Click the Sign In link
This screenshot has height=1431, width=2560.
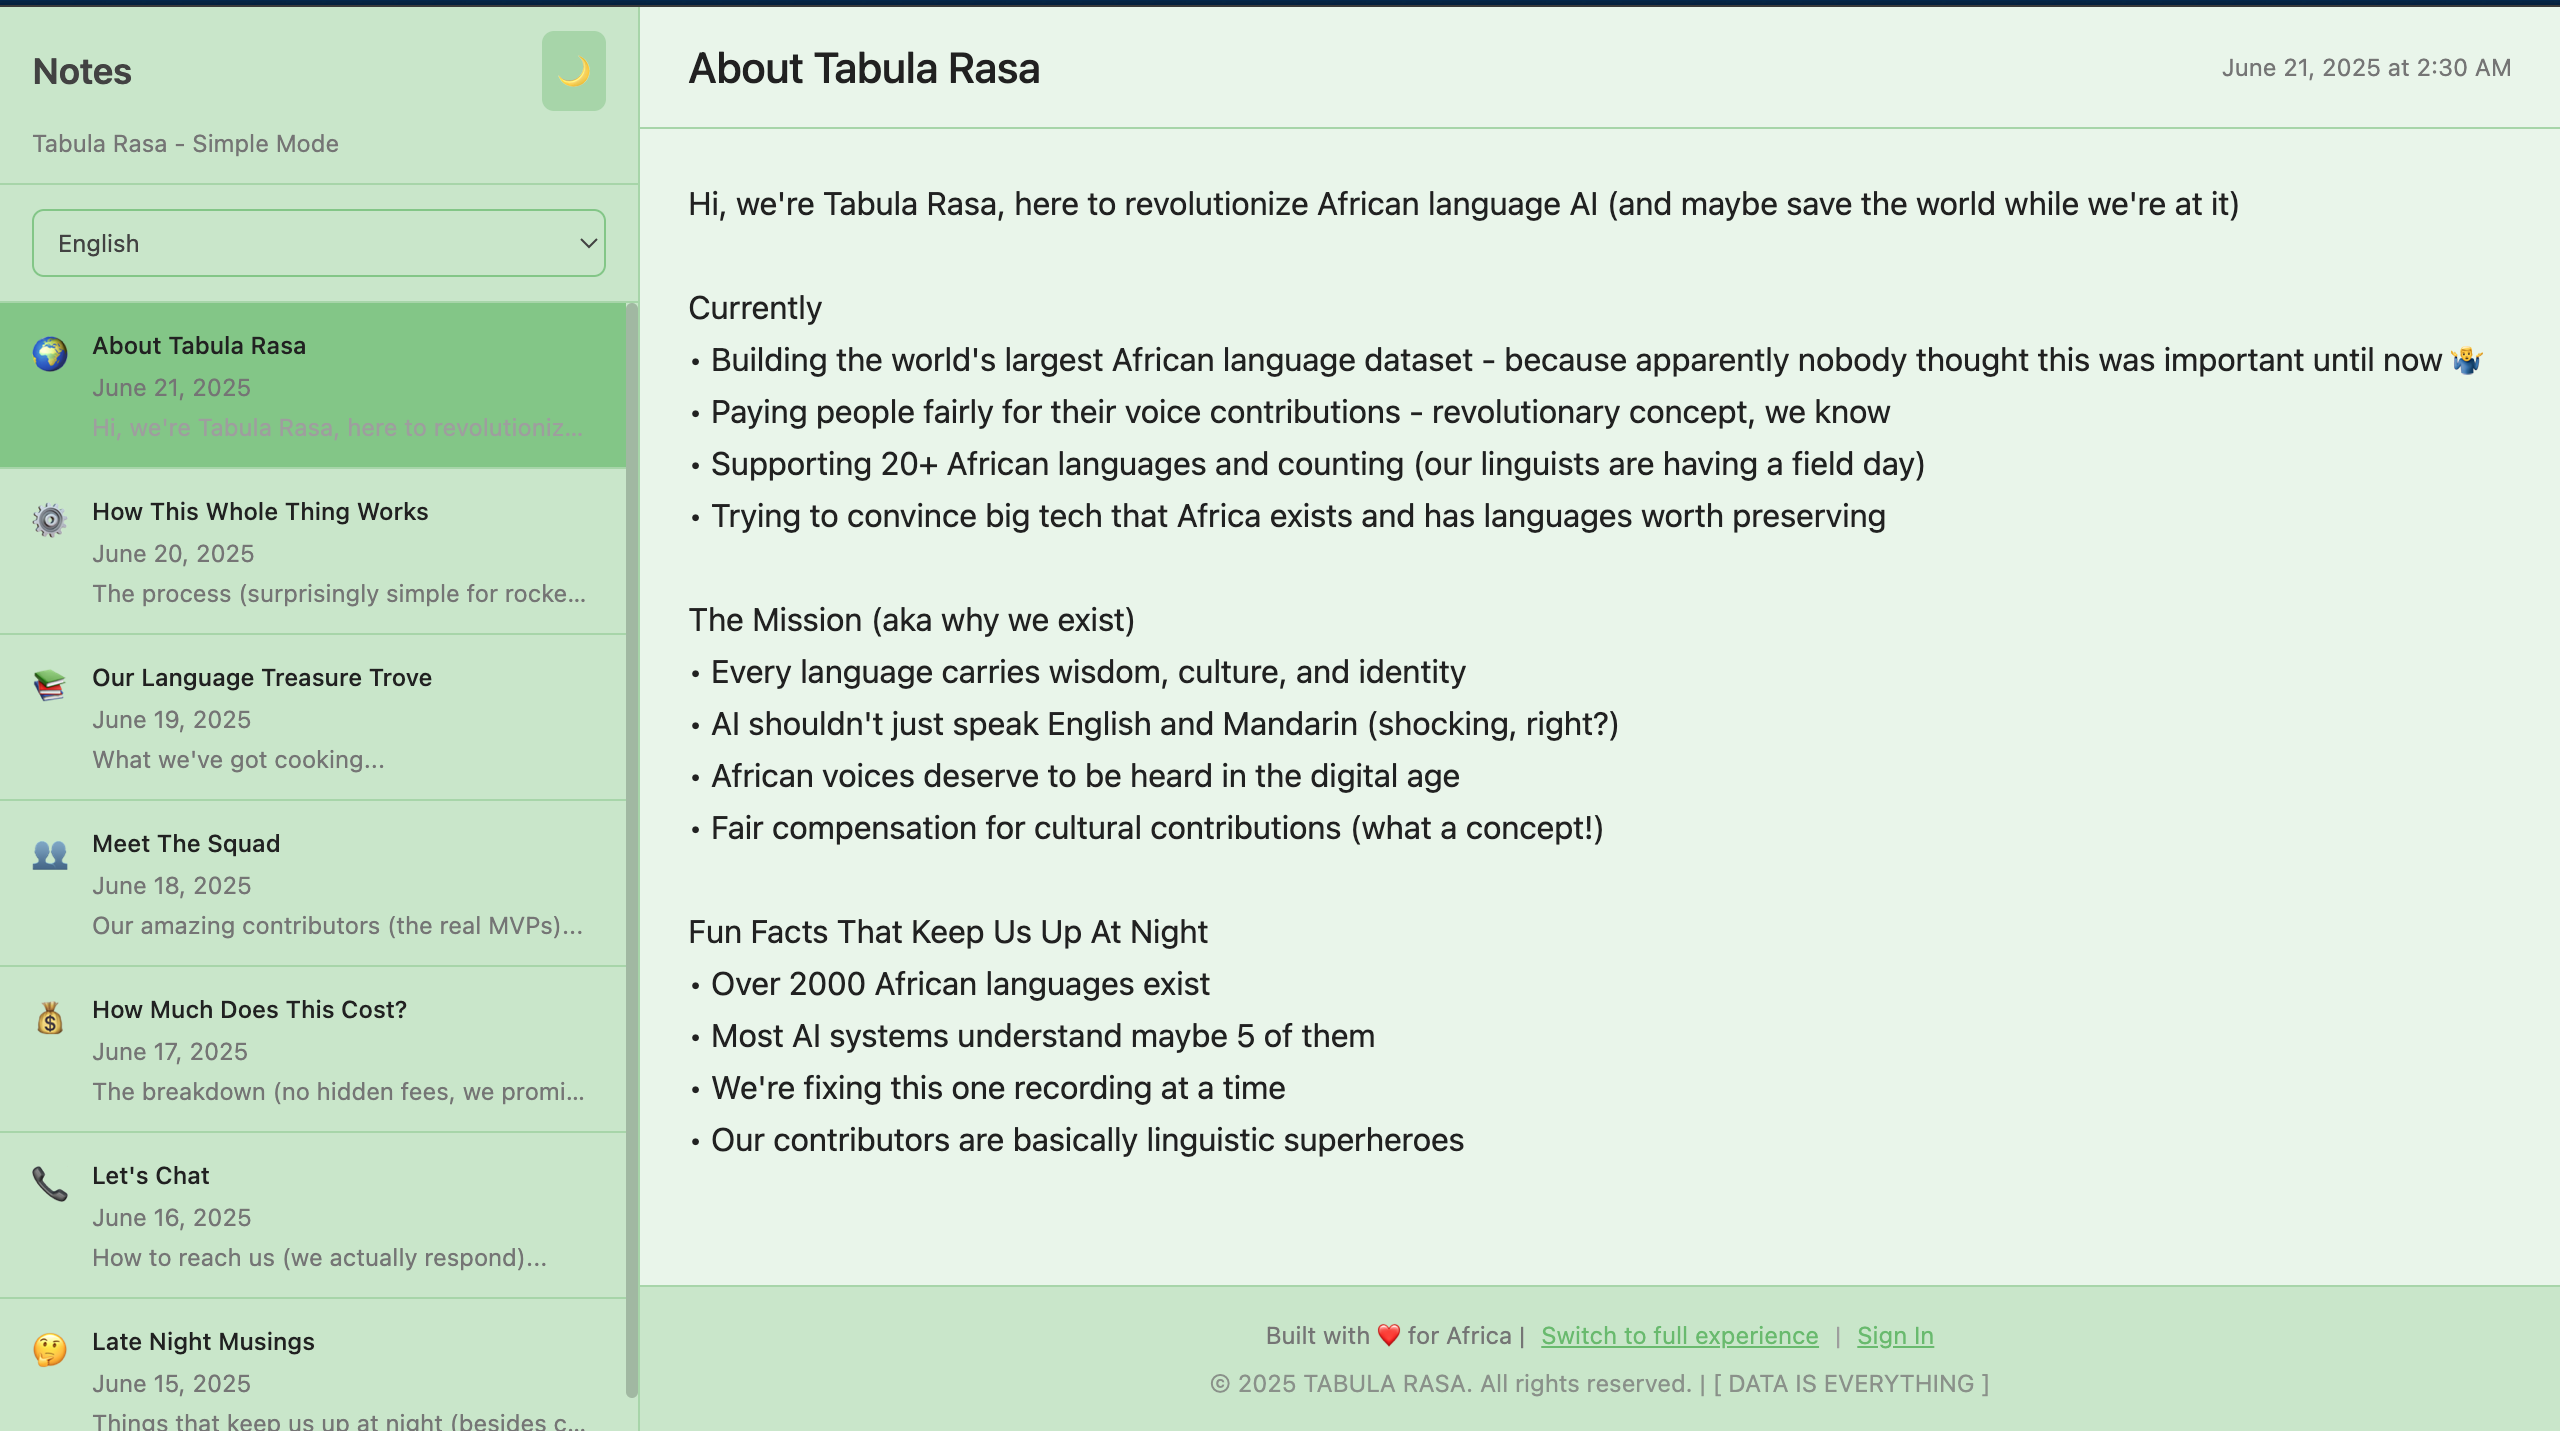(1895, 1336)
